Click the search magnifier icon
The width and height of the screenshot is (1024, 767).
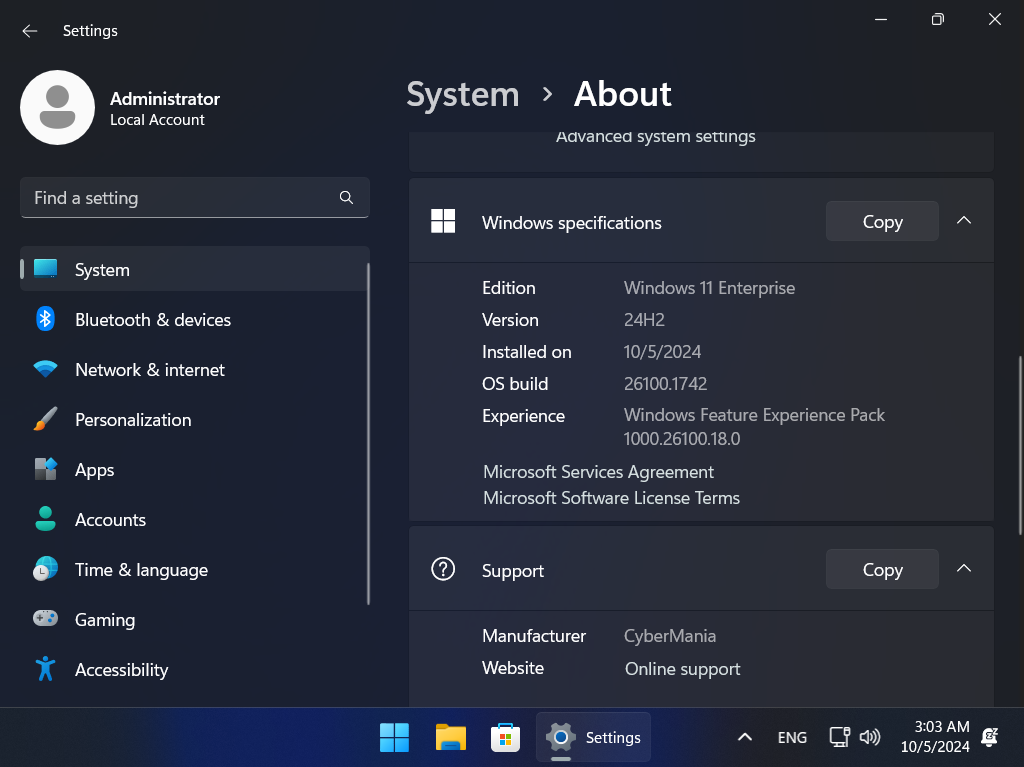click(x=346, y=197)
